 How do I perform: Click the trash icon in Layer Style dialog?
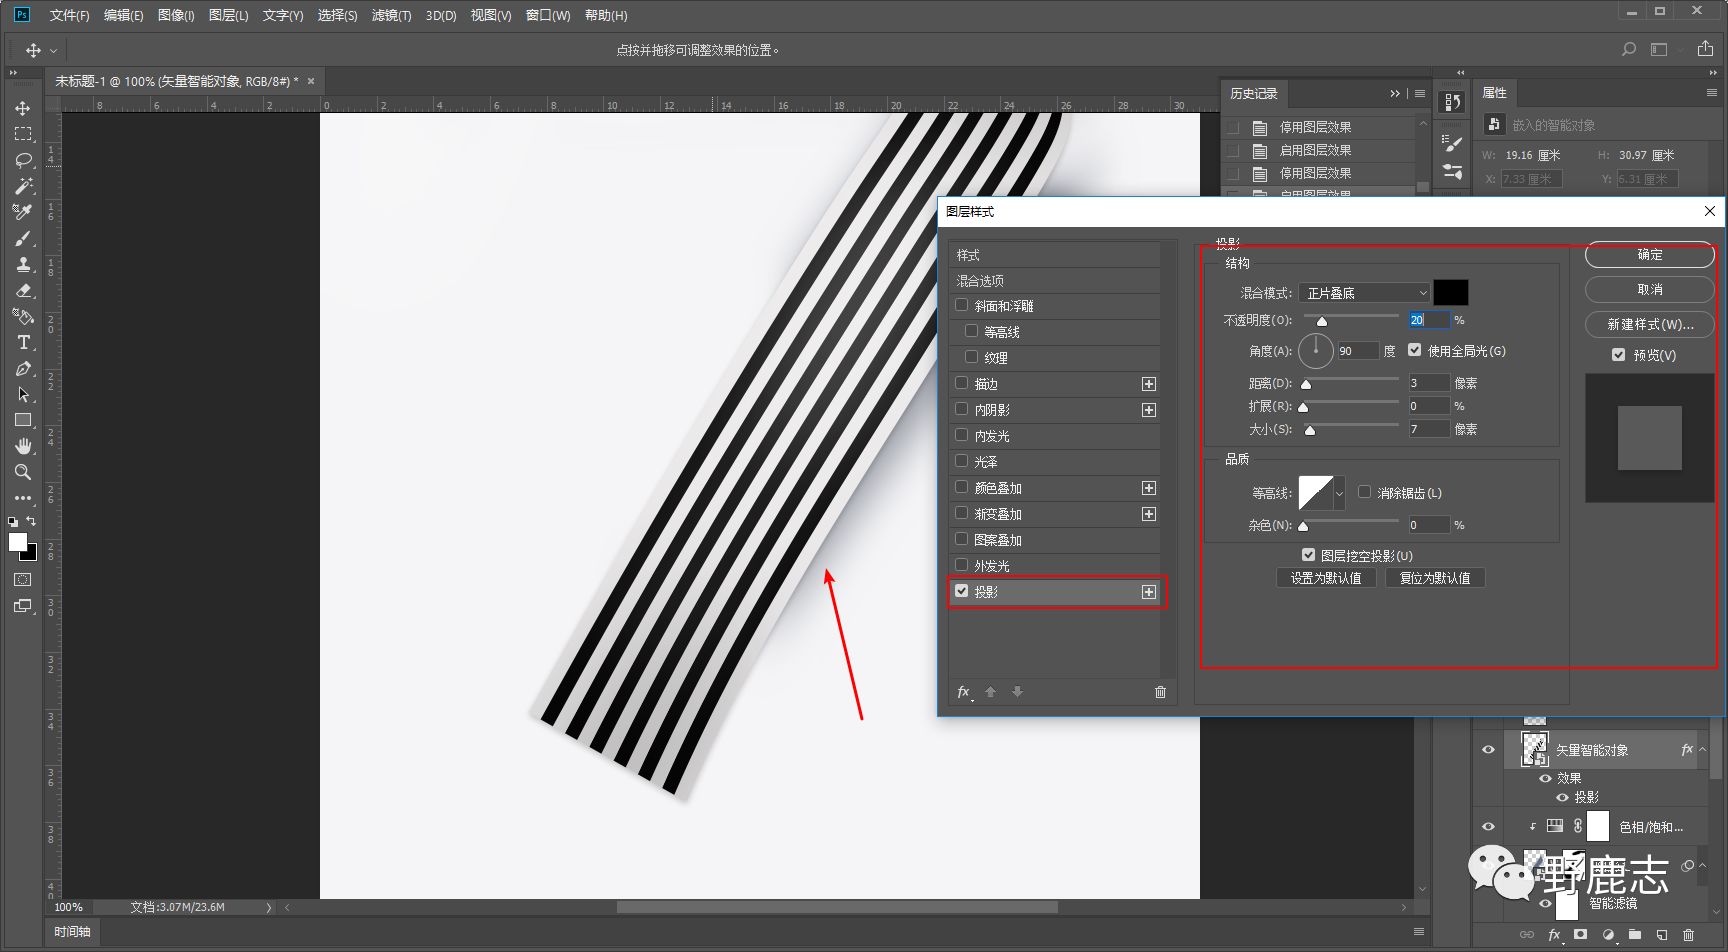click(1160, 692)
